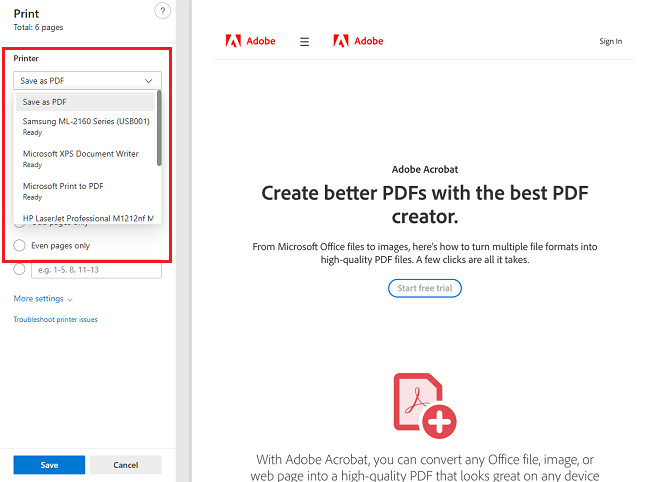Viewport: 657px width, 482px height.
Task: Click the 'Create better PDFs' headline
Action: pos(425,205)
